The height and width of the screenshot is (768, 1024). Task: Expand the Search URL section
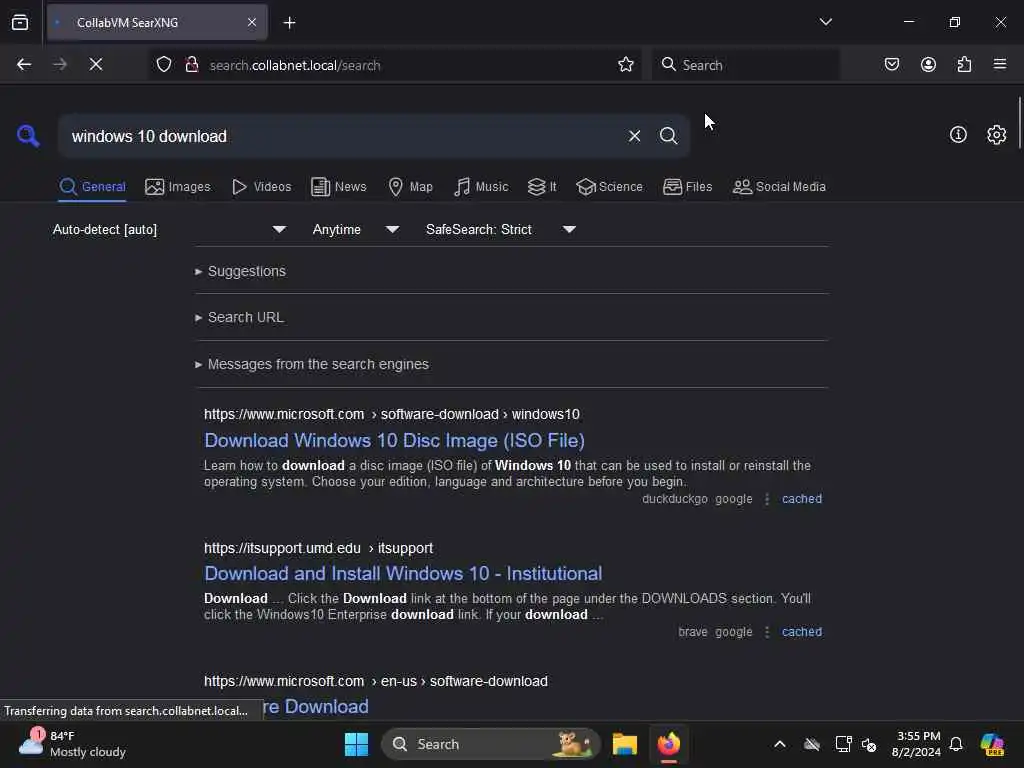pyautogui.click(x=239, y=317)
